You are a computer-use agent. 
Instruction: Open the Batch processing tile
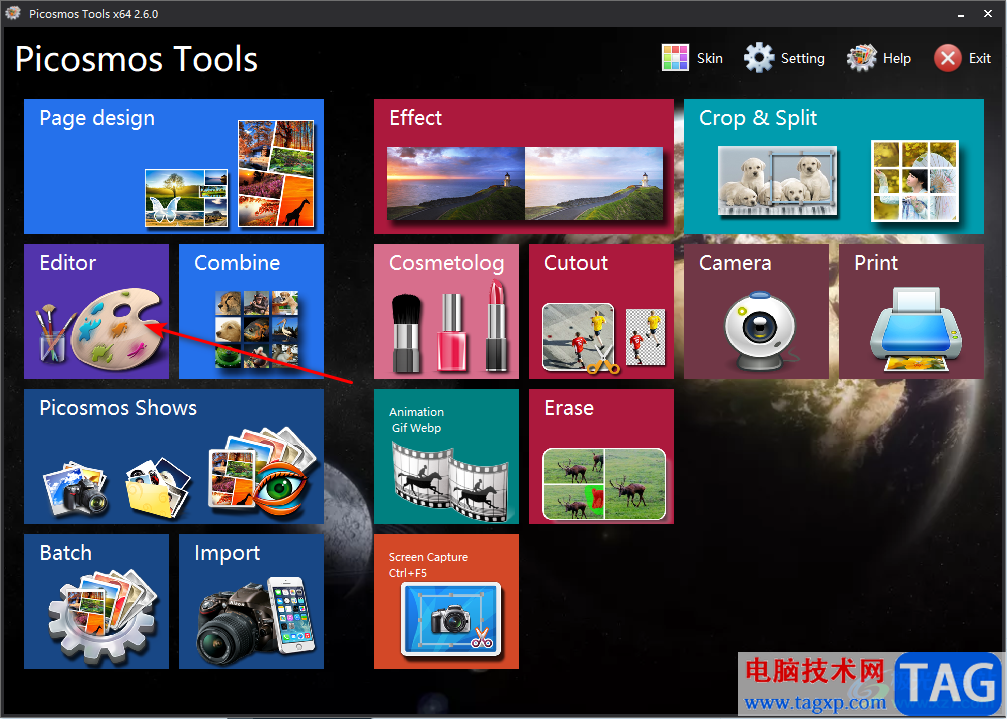[x=96, y=602]
